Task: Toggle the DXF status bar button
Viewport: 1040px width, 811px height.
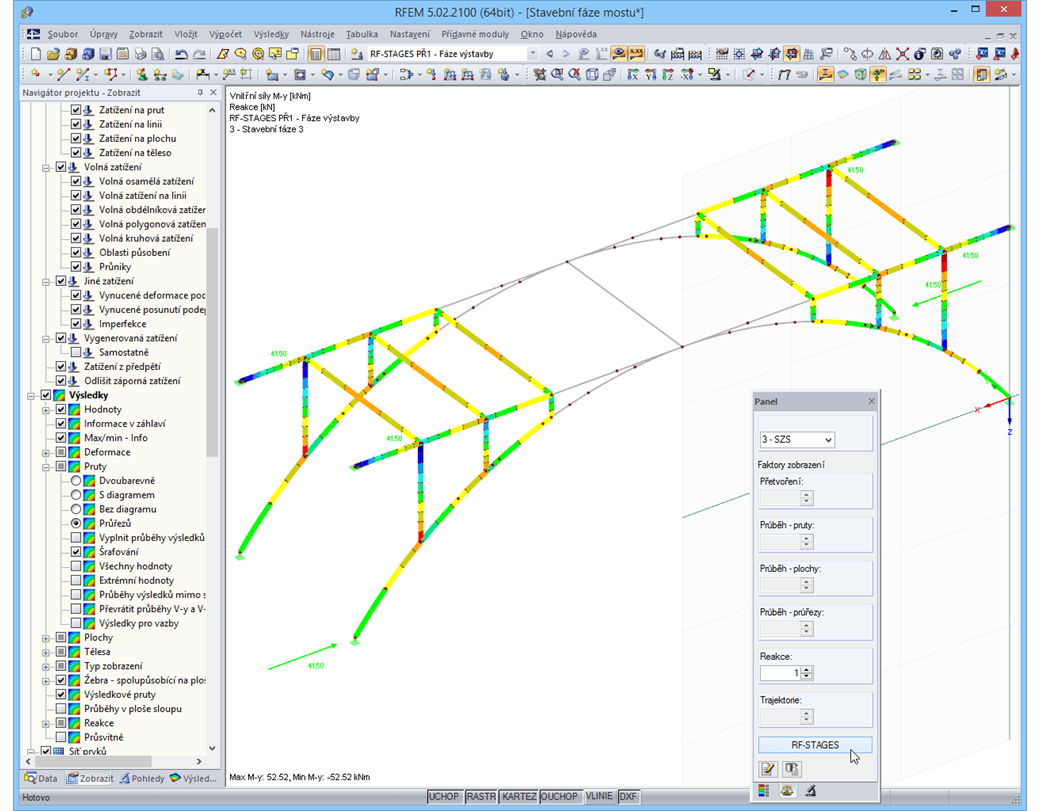Action: point(627,796)
